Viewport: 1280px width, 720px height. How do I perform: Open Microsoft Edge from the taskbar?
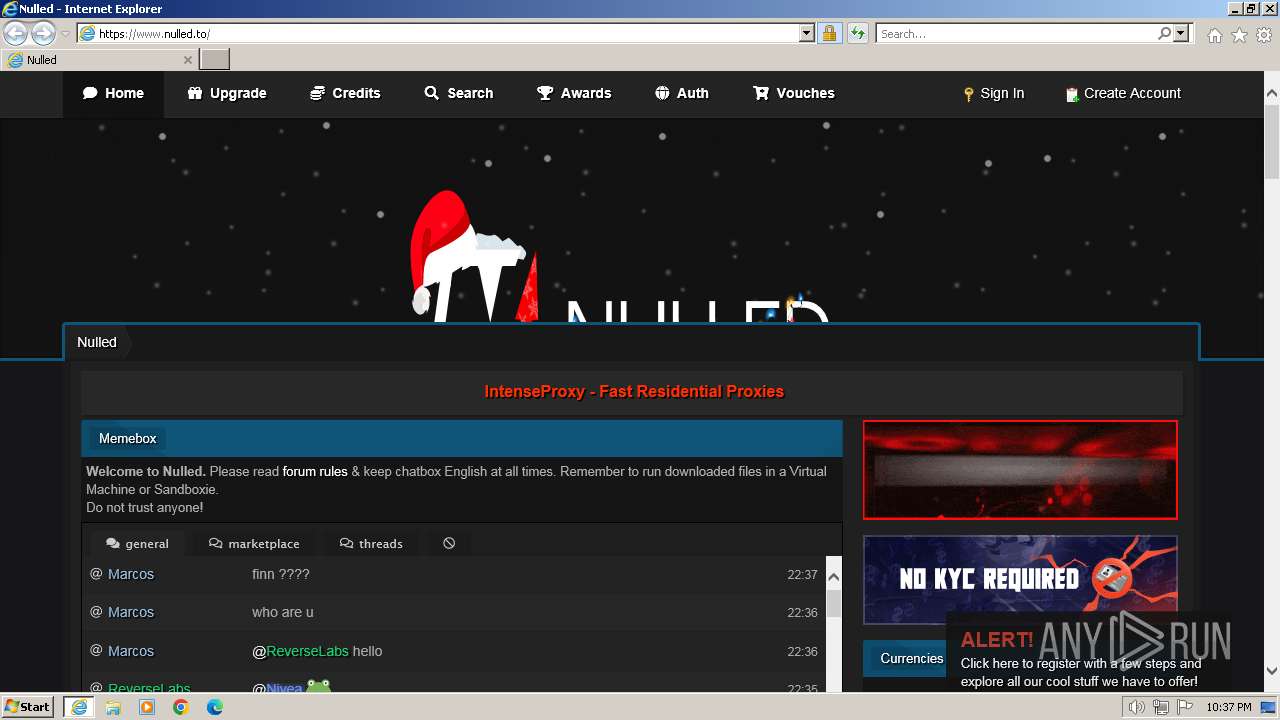[x=215, y=707]
